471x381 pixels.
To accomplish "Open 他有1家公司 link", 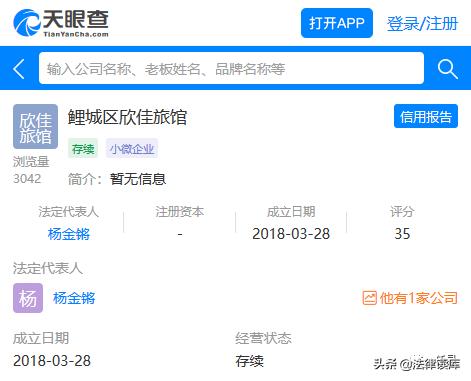I will click(x=418, y=297).
